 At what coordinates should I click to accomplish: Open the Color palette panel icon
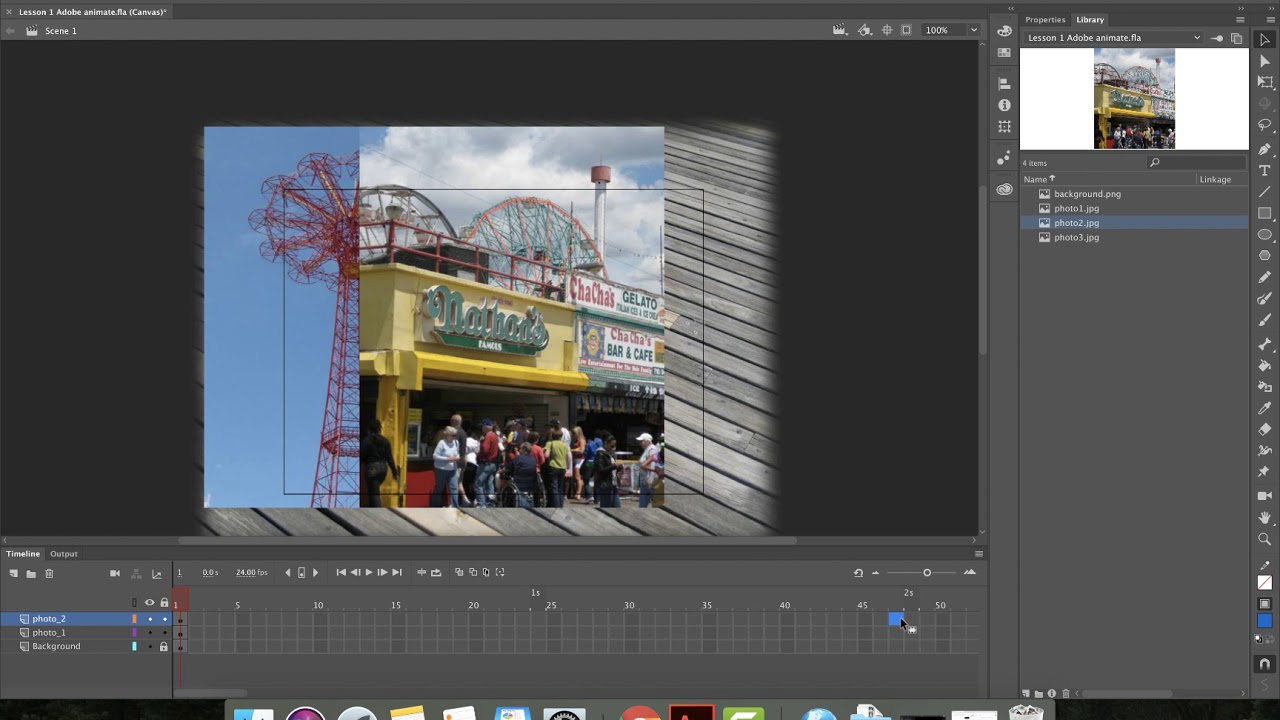tap(1005, 31)
